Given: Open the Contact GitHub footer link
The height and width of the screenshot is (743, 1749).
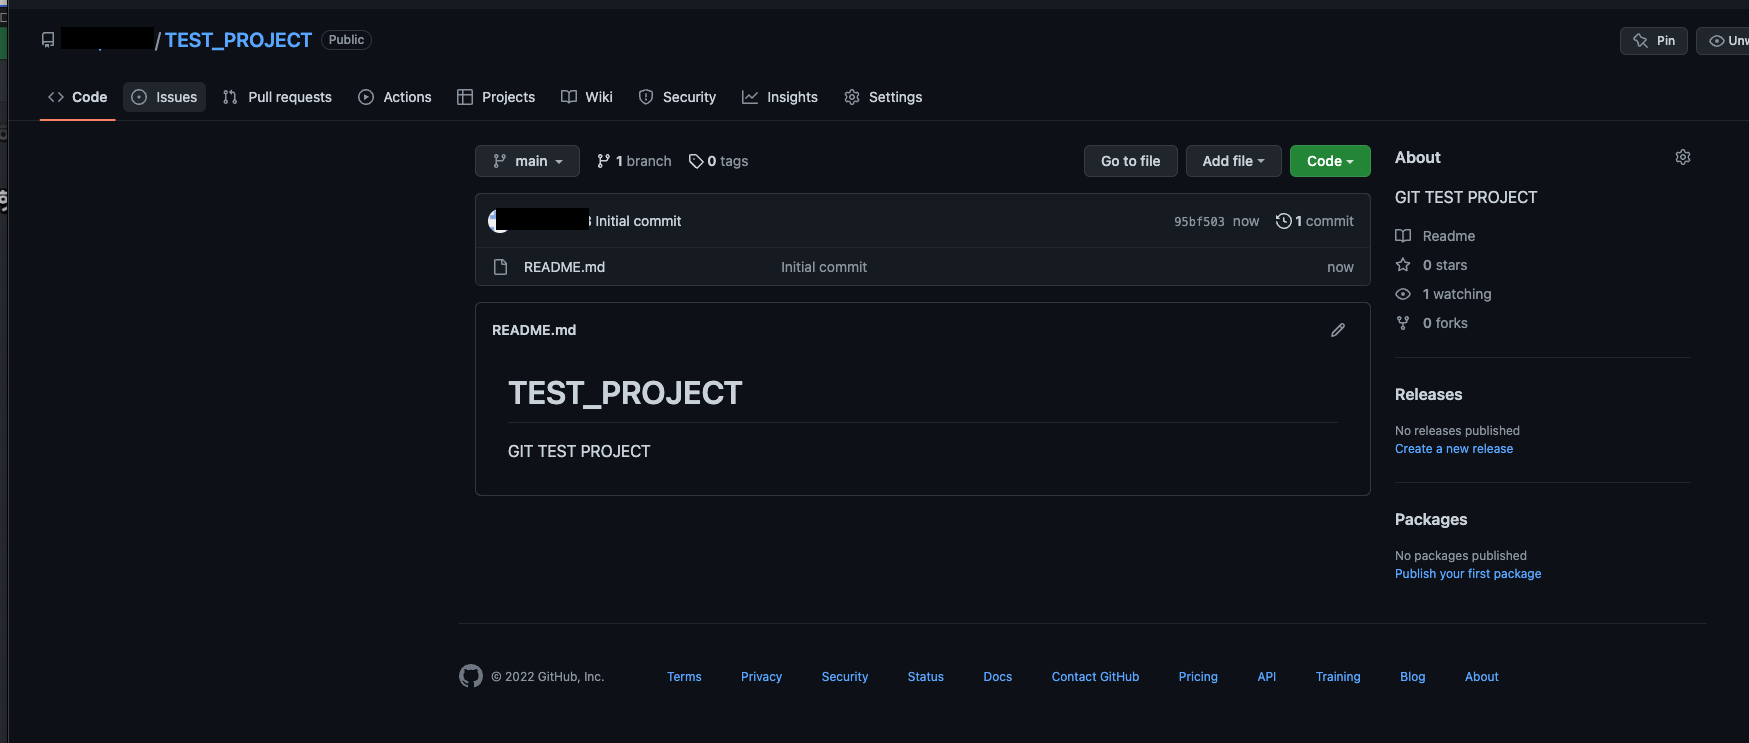Looking at the screenshot, I should (1095, 677).
